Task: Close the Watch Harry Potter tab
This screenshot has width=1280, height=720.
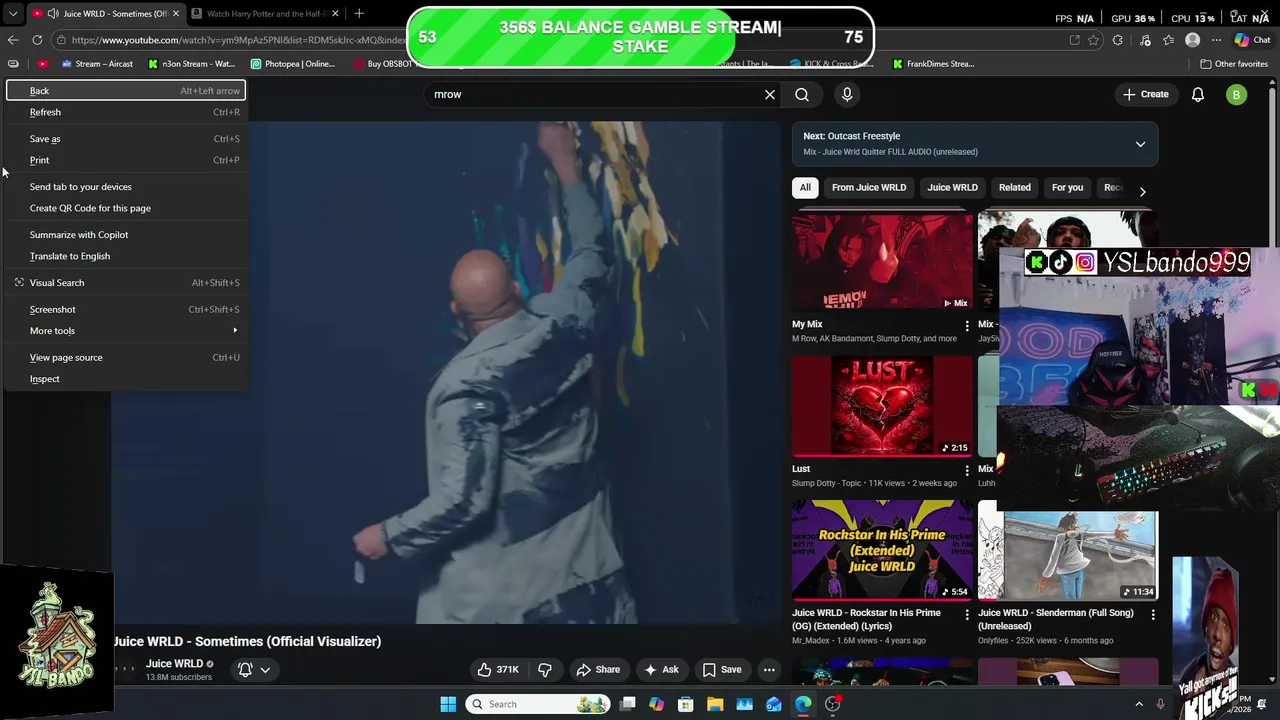Action: 335,14
